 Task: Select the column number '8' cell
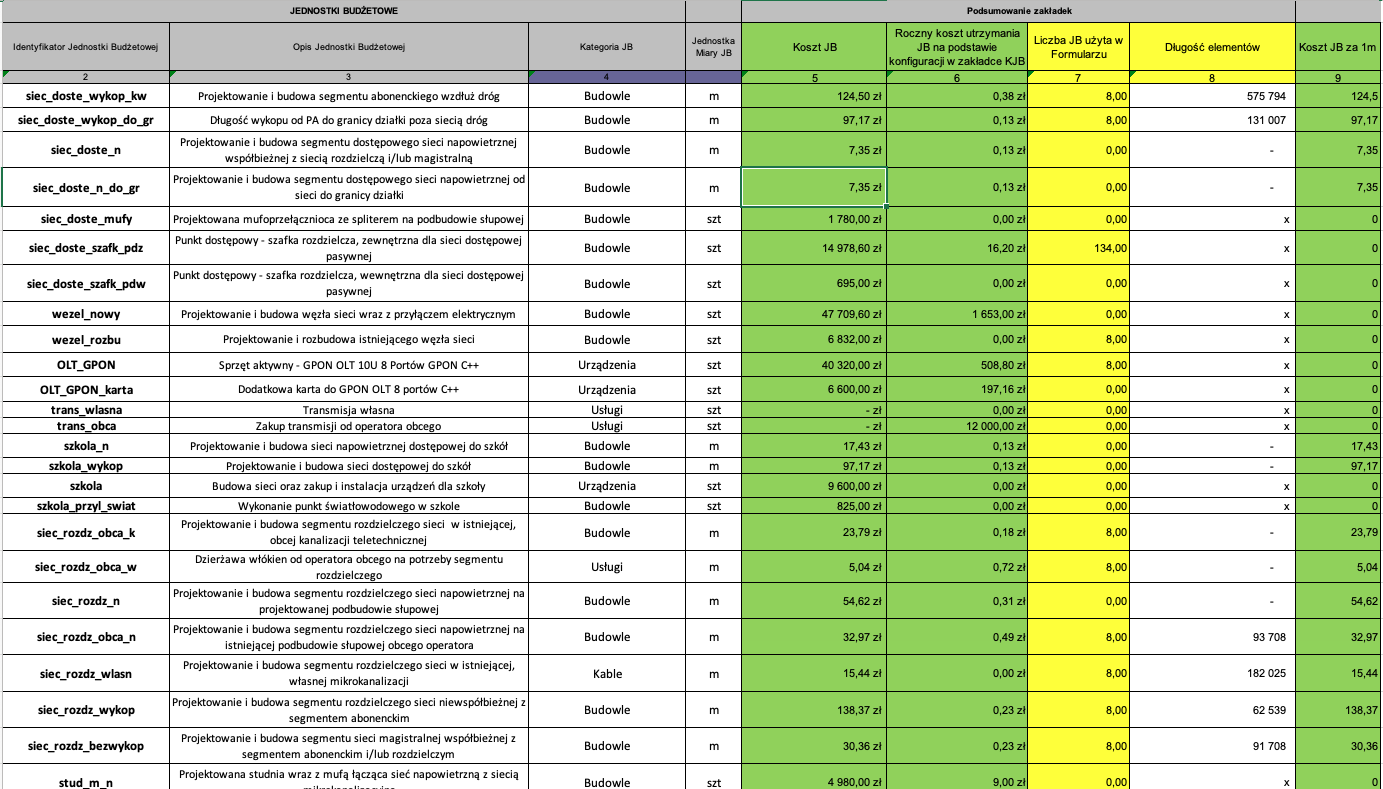[x=1212, y=77]
